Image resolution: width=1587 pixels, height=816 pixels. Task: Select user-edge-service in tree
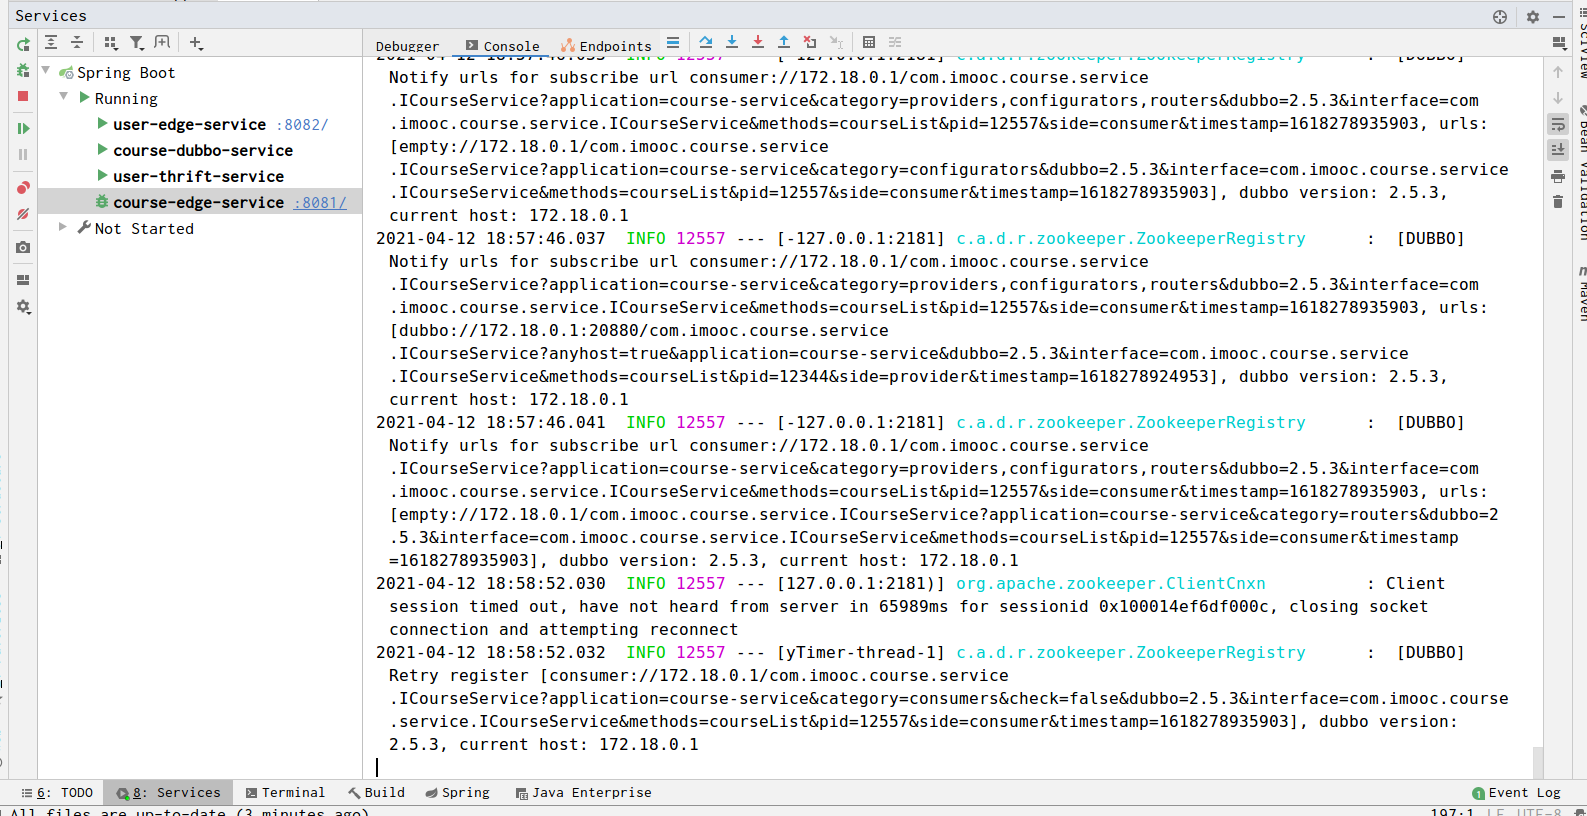(x=189, y=124)
